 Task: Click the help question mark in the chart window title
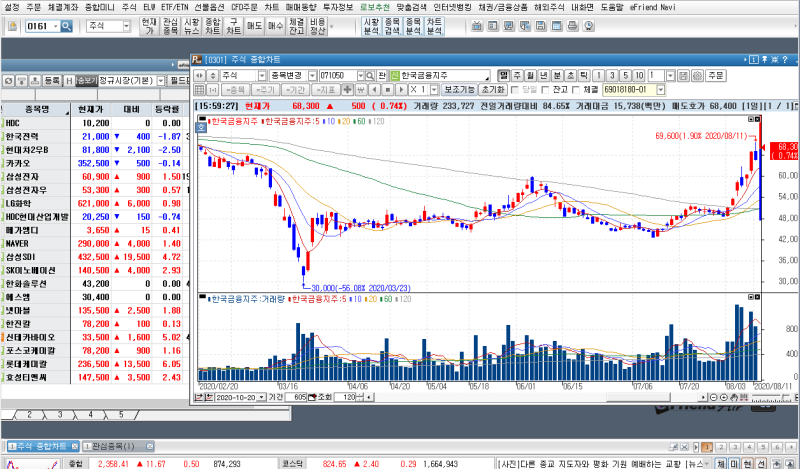[785, 60]
